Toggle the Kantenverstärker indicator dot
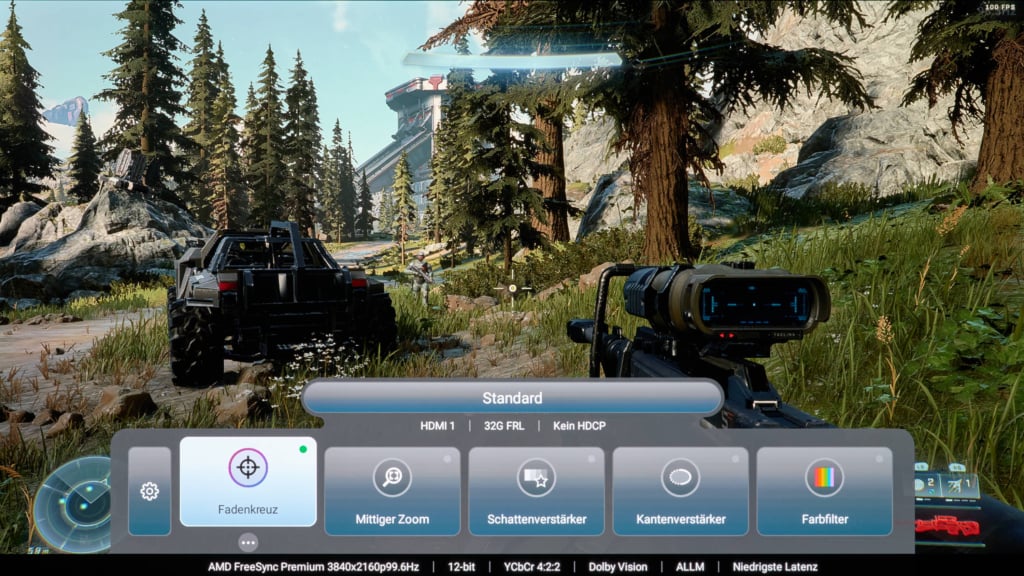This screenshot has height=576, width=1024. point(735,459)
